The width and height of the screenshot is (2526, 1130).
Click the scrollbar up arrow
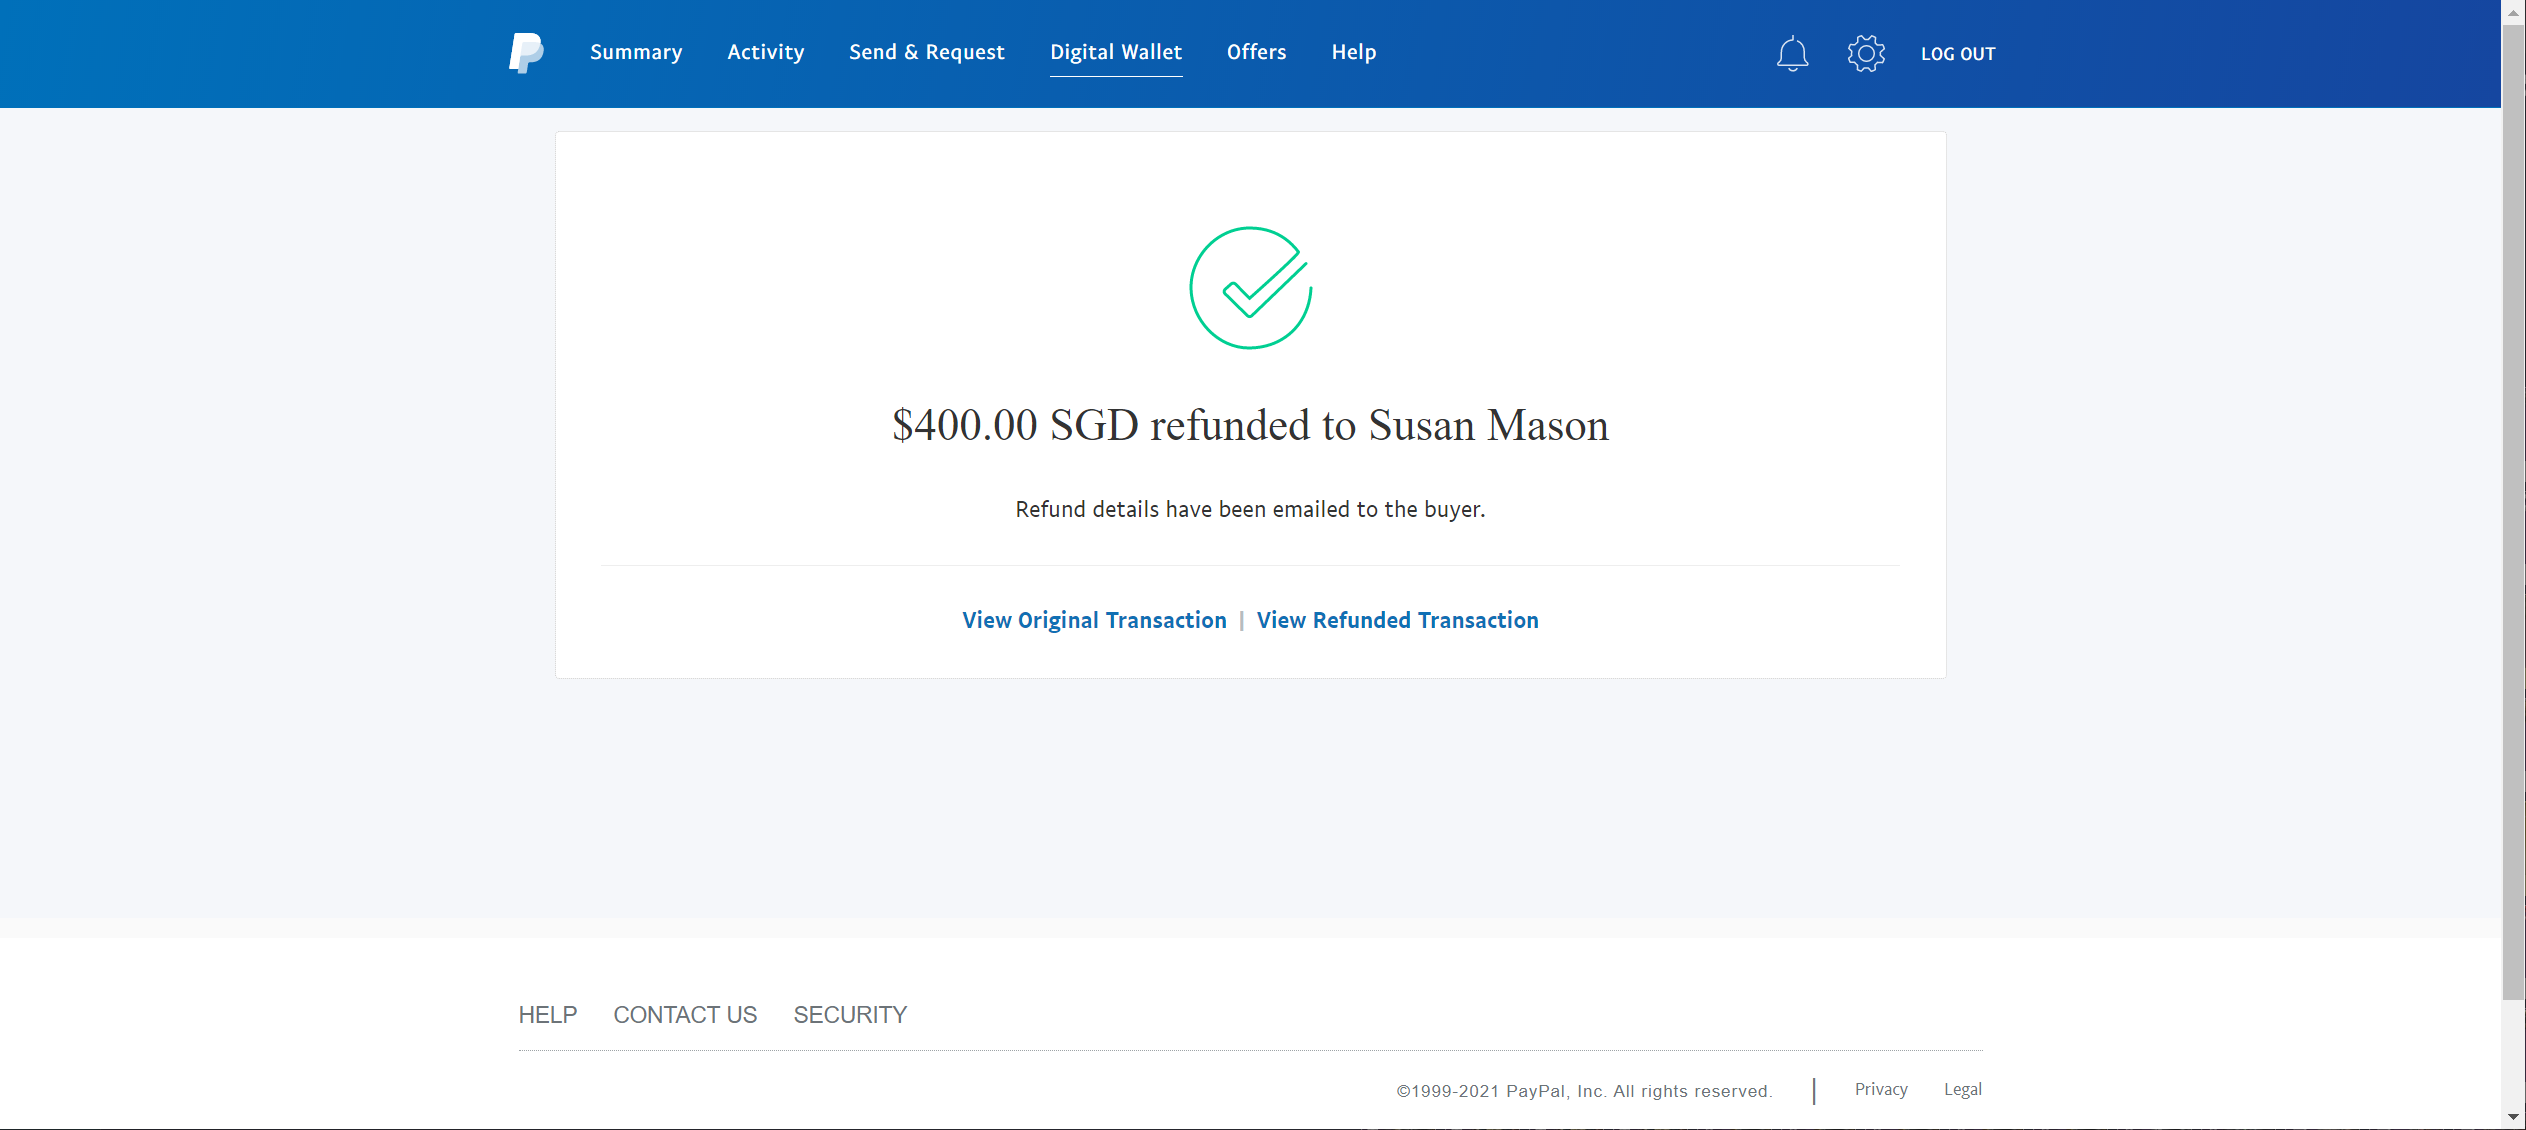[2513, 12]
